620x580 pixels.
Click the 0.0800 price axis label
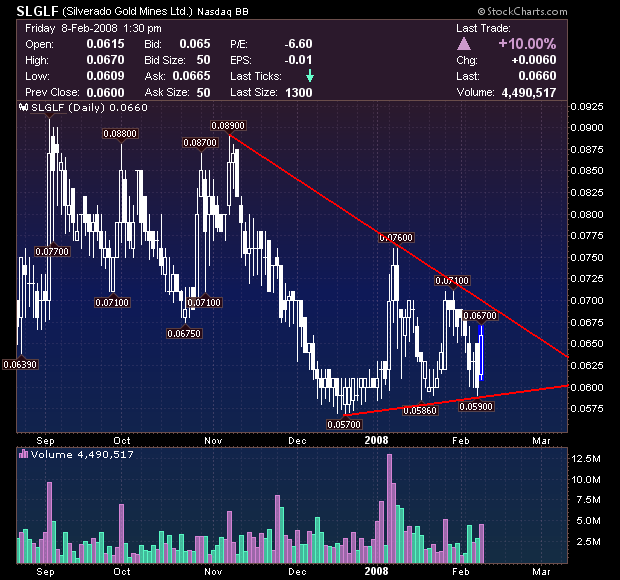coord(587,214)
